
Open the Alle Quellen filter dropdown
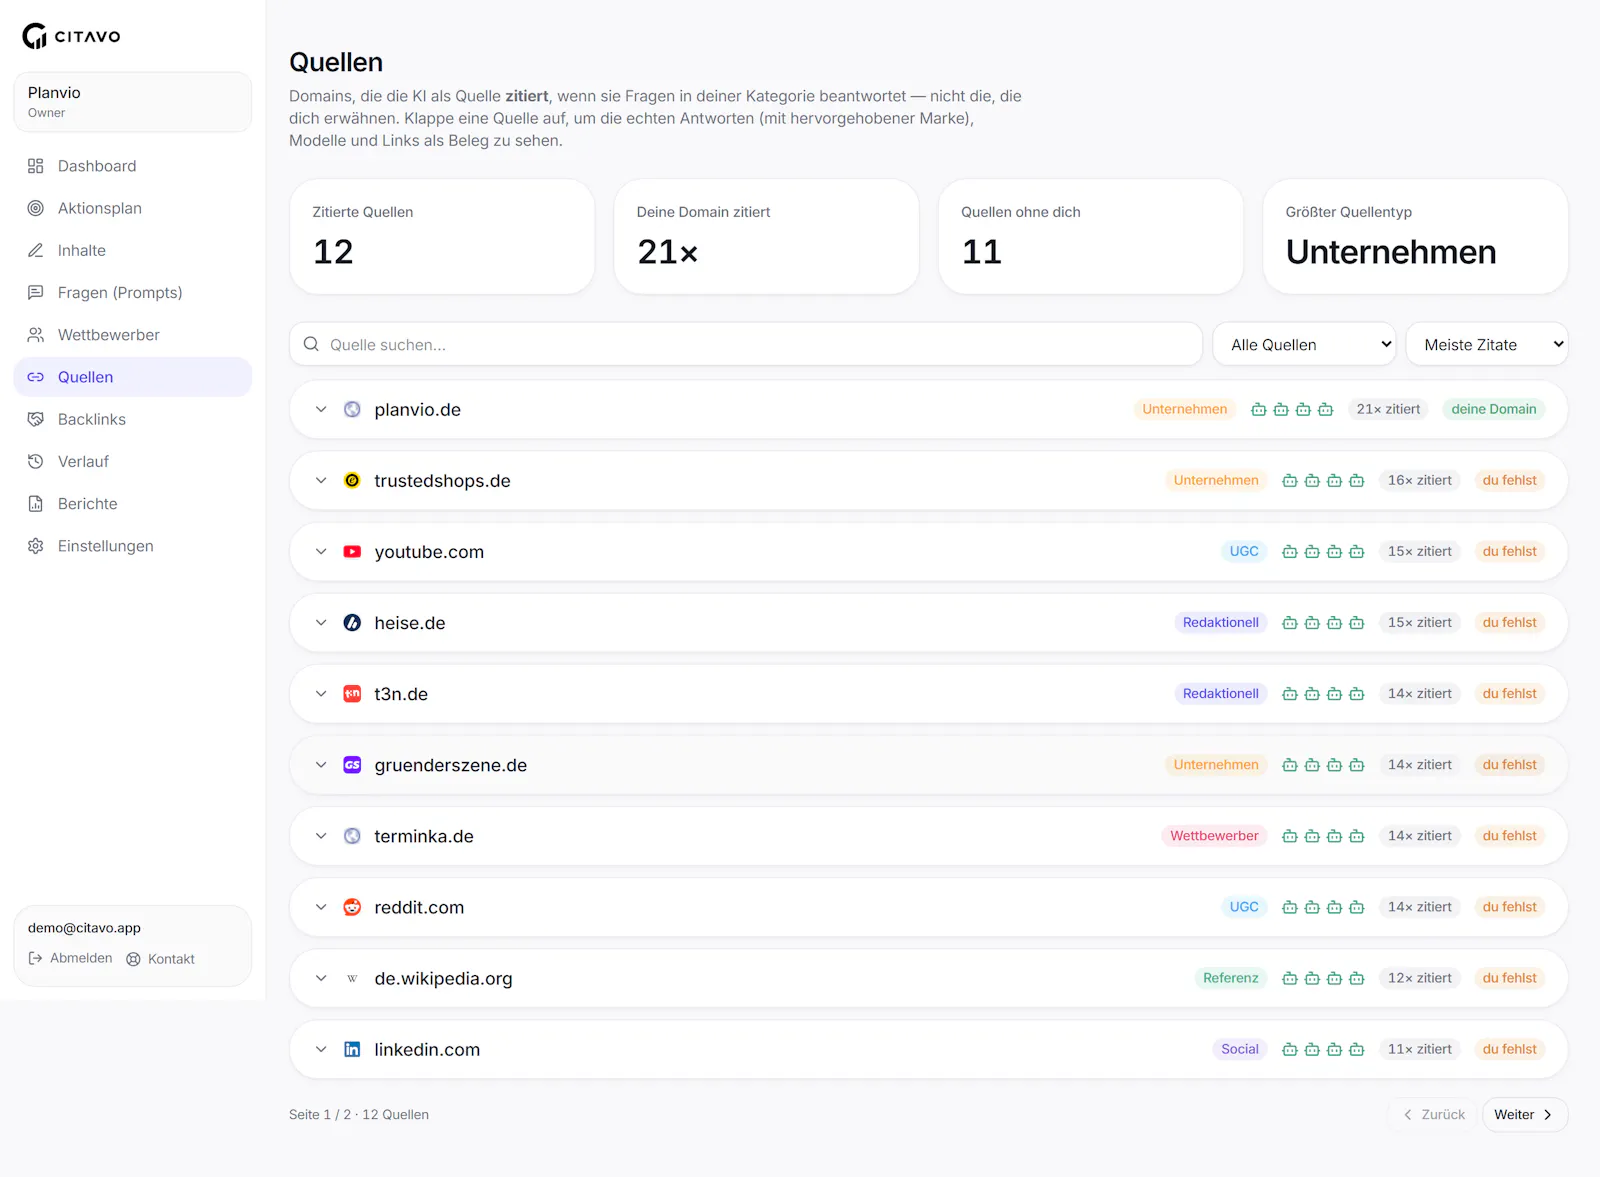click(1305, 344)
